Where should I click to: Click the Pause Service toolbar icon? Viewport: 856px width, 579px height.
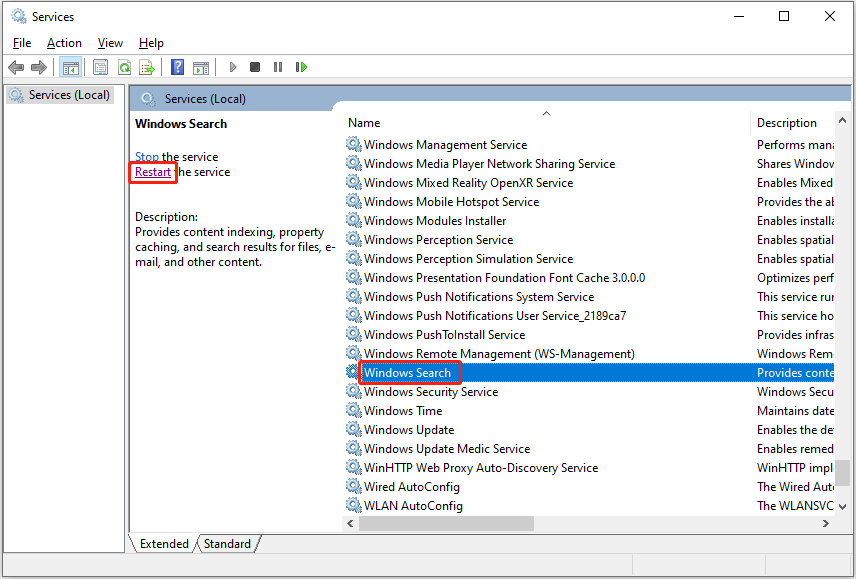coord(278,67)
